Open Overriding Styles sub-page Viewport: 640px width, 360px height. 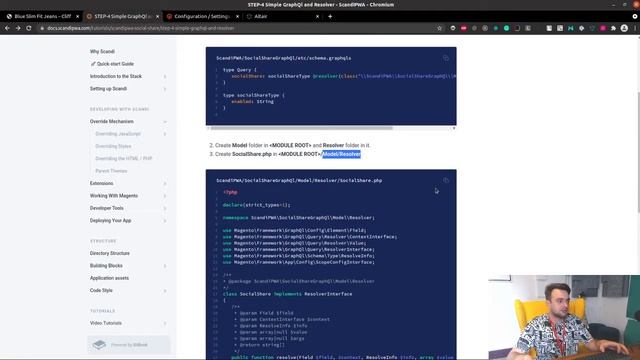click(113, 146)
